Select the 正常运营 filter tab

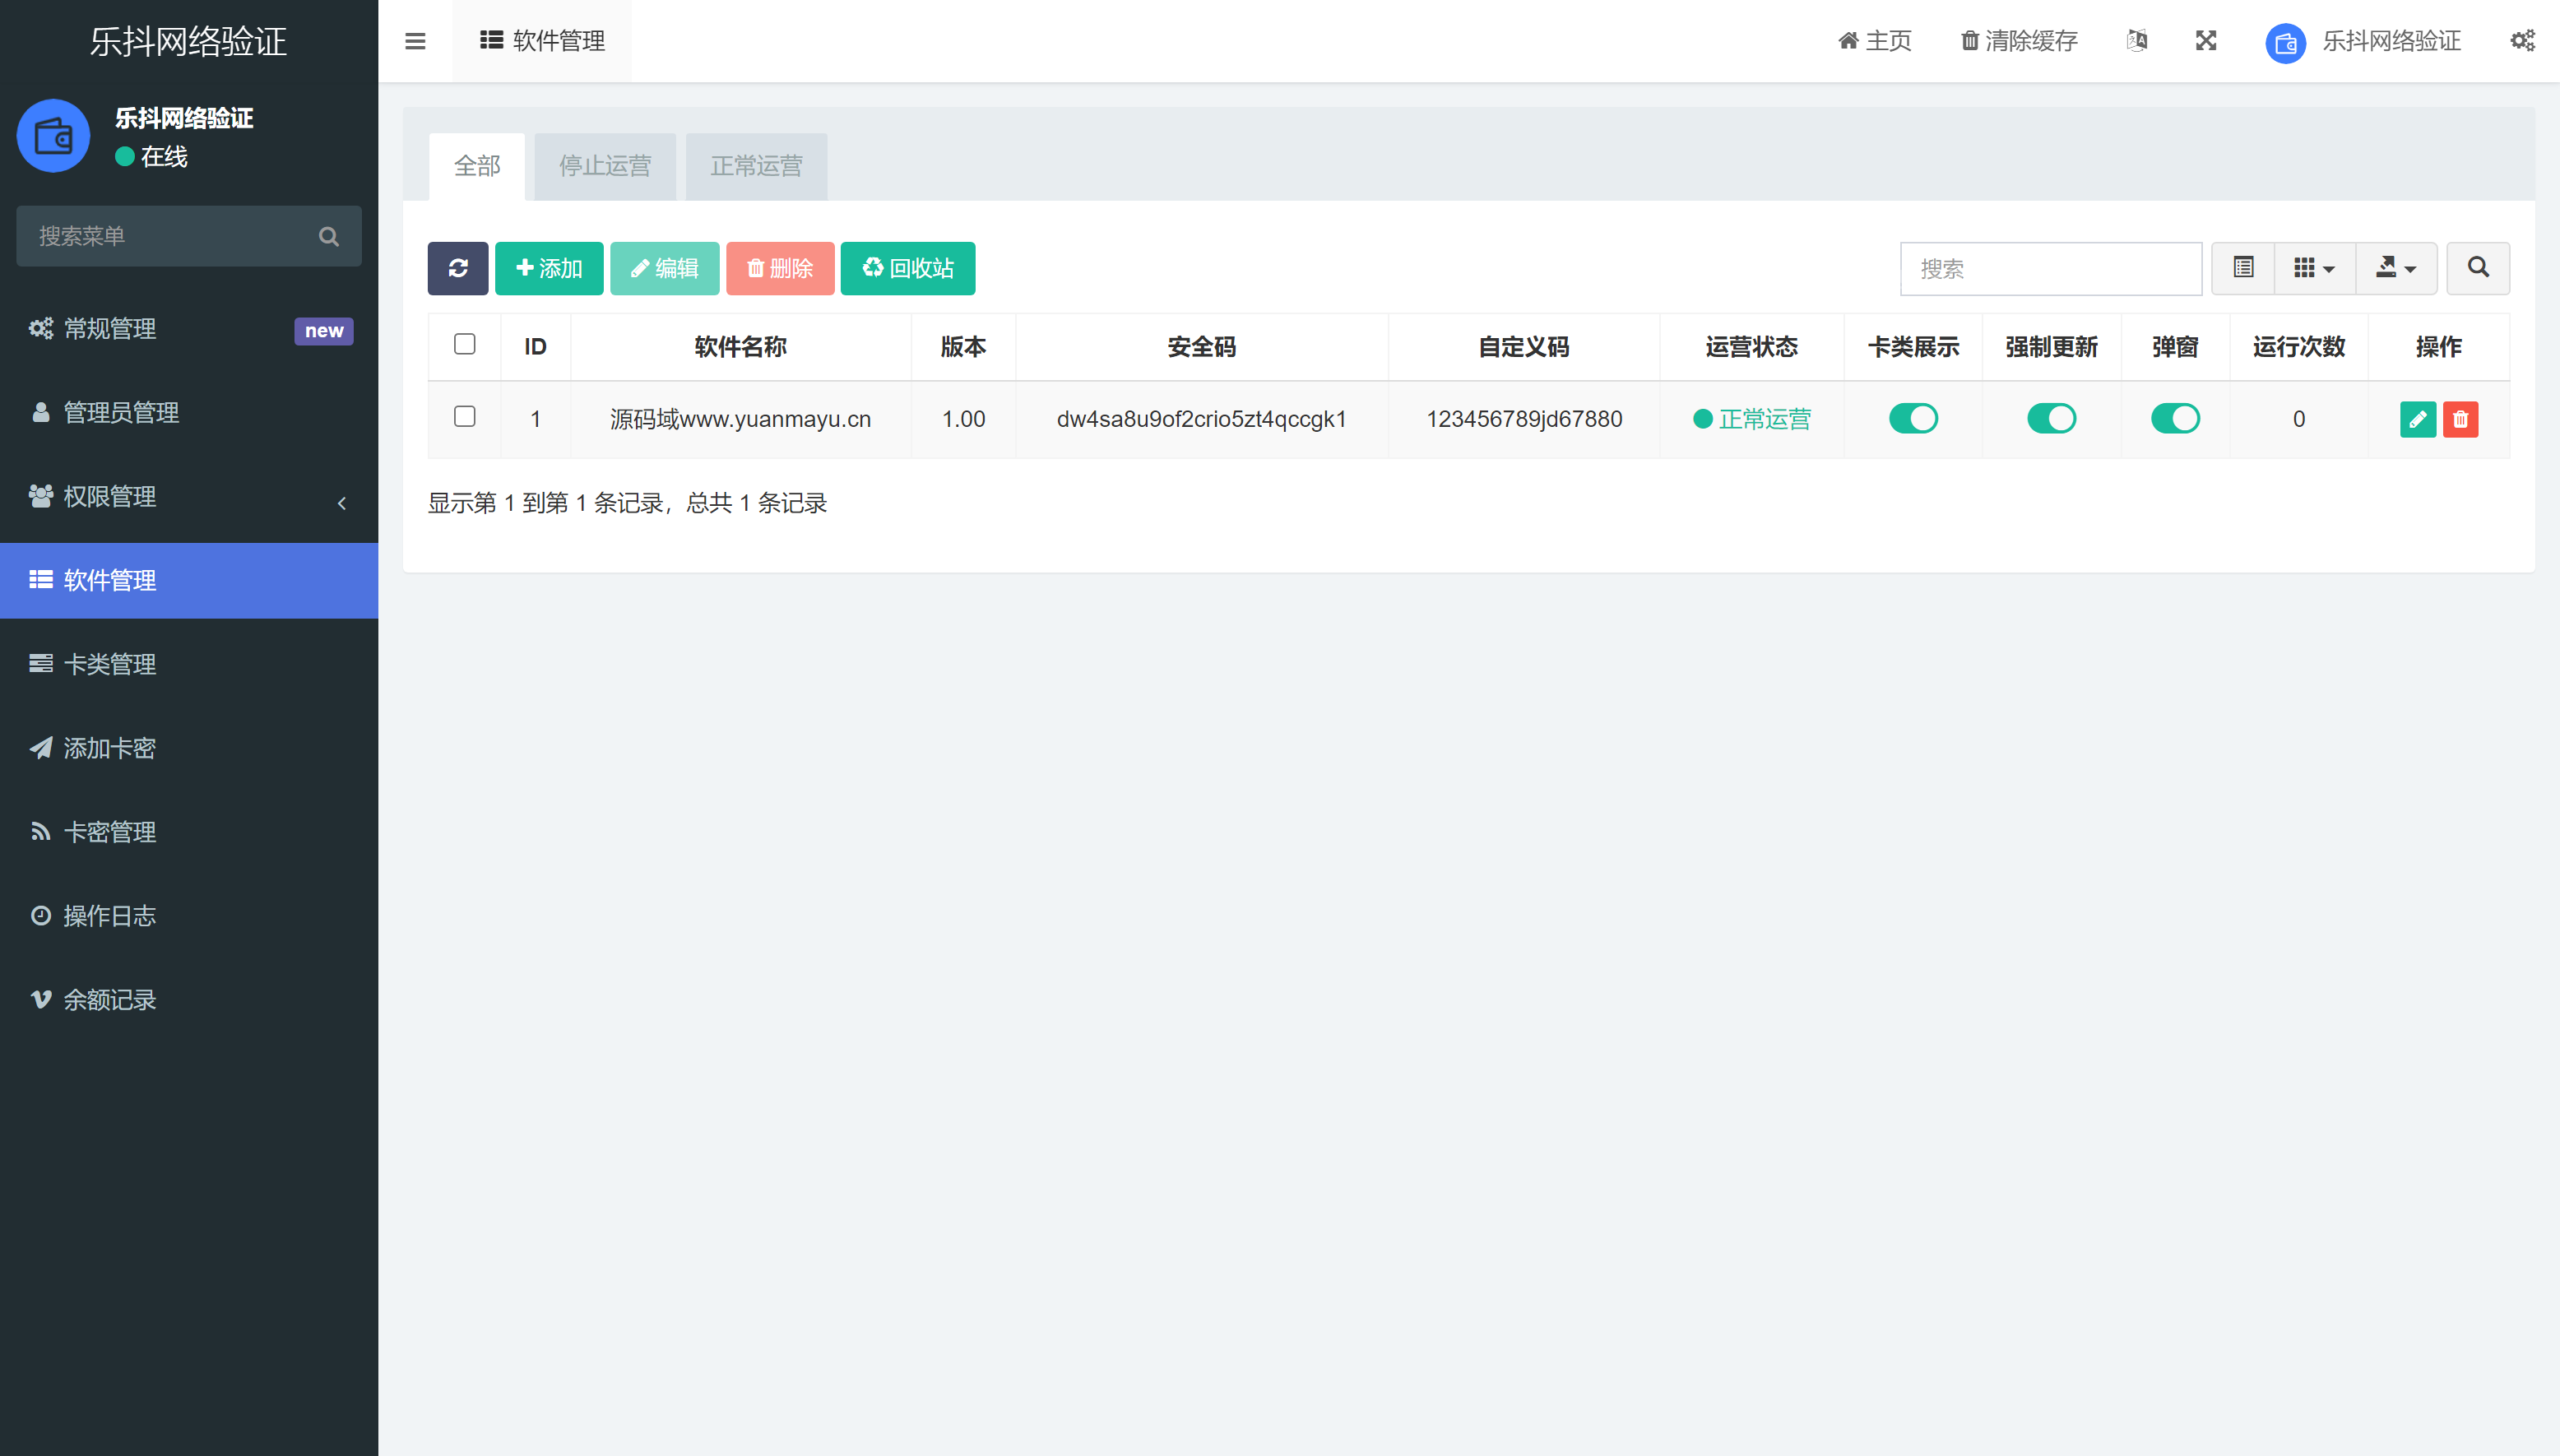[x=755, y=166]
